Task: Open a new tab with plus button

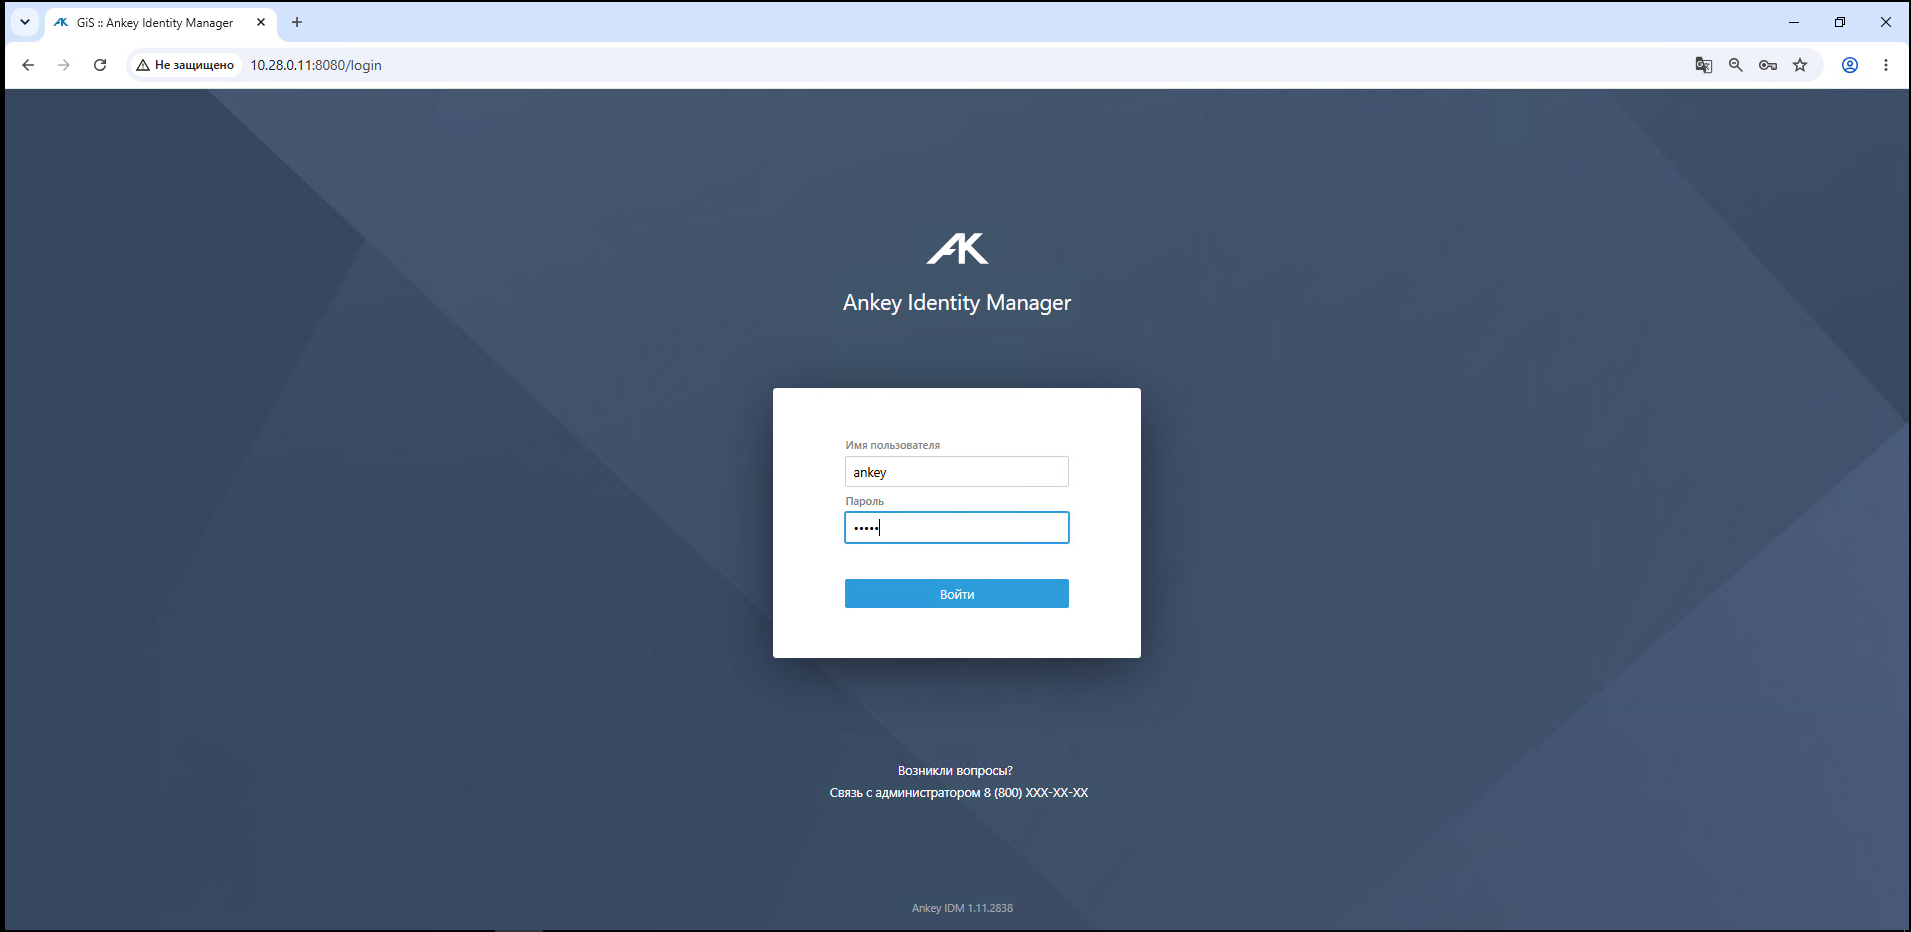Action: coord(297,22)
